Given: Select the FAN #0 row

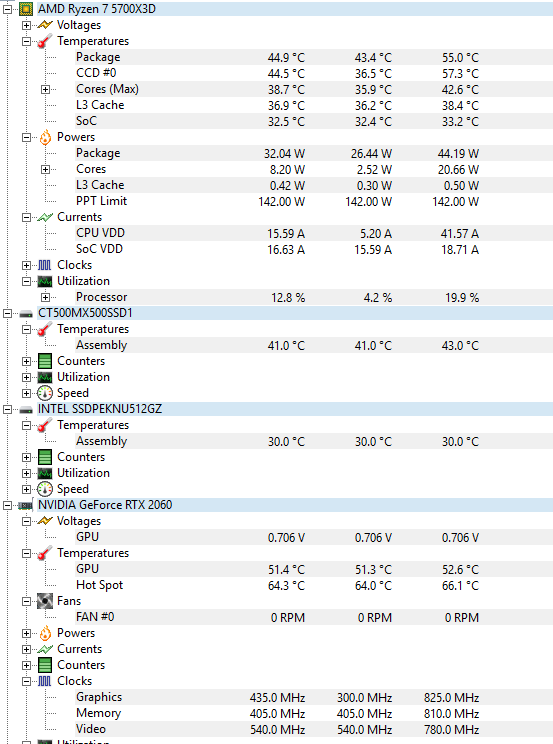Looking at the screenshot, I should pyautogui.click(x=313, y=617).
